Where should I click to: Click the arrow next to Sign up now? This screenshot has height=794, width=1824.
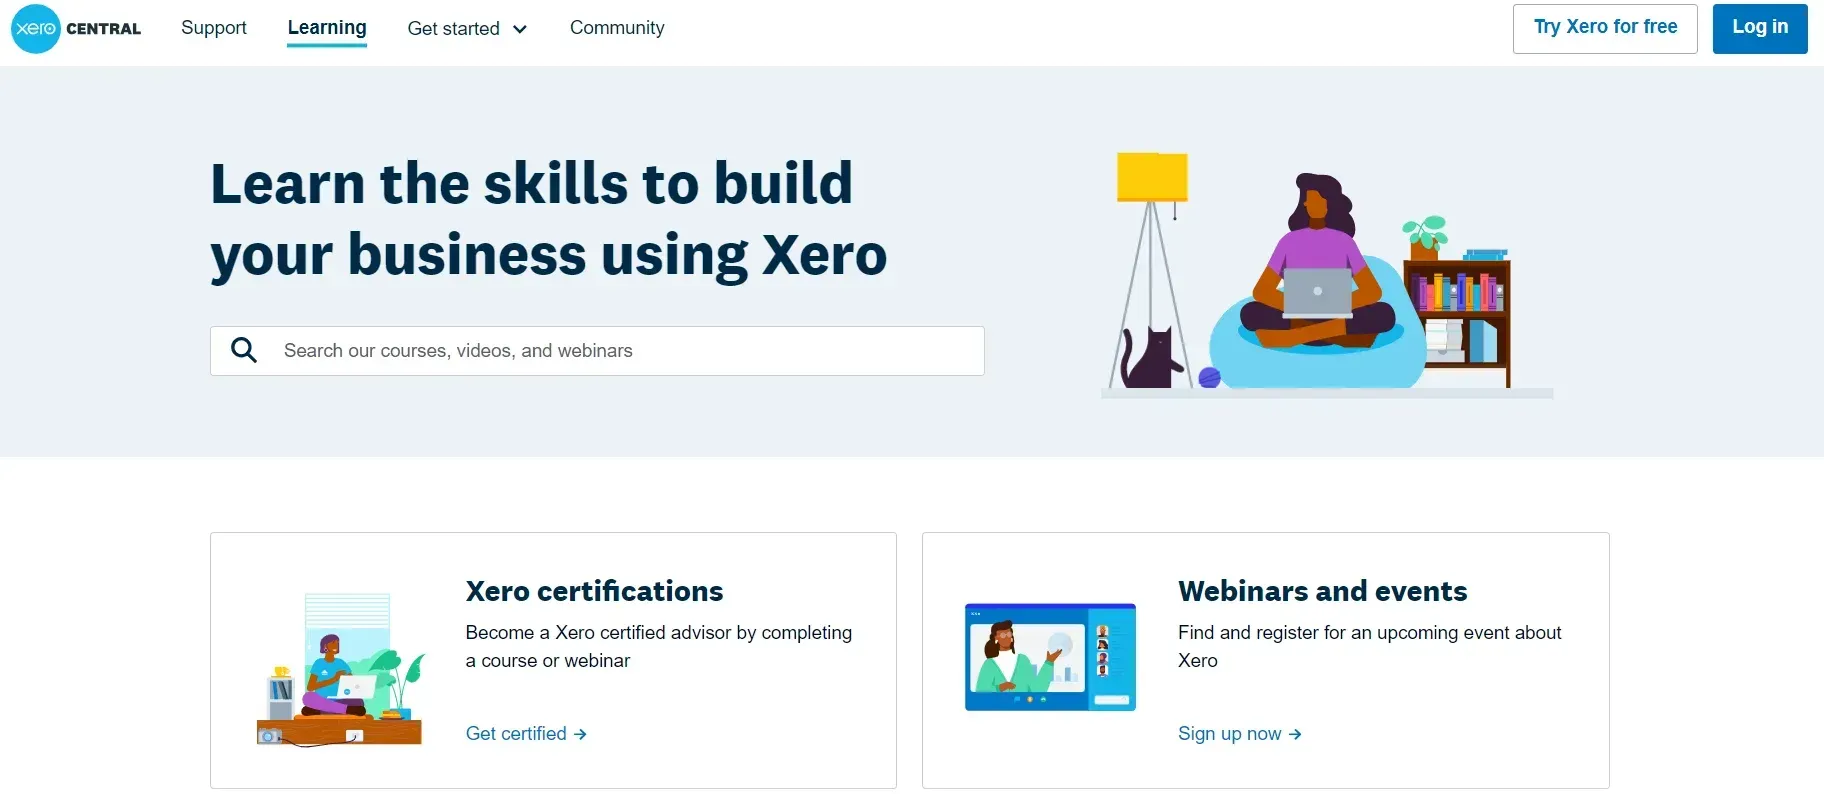click(x=1295, y=734)
